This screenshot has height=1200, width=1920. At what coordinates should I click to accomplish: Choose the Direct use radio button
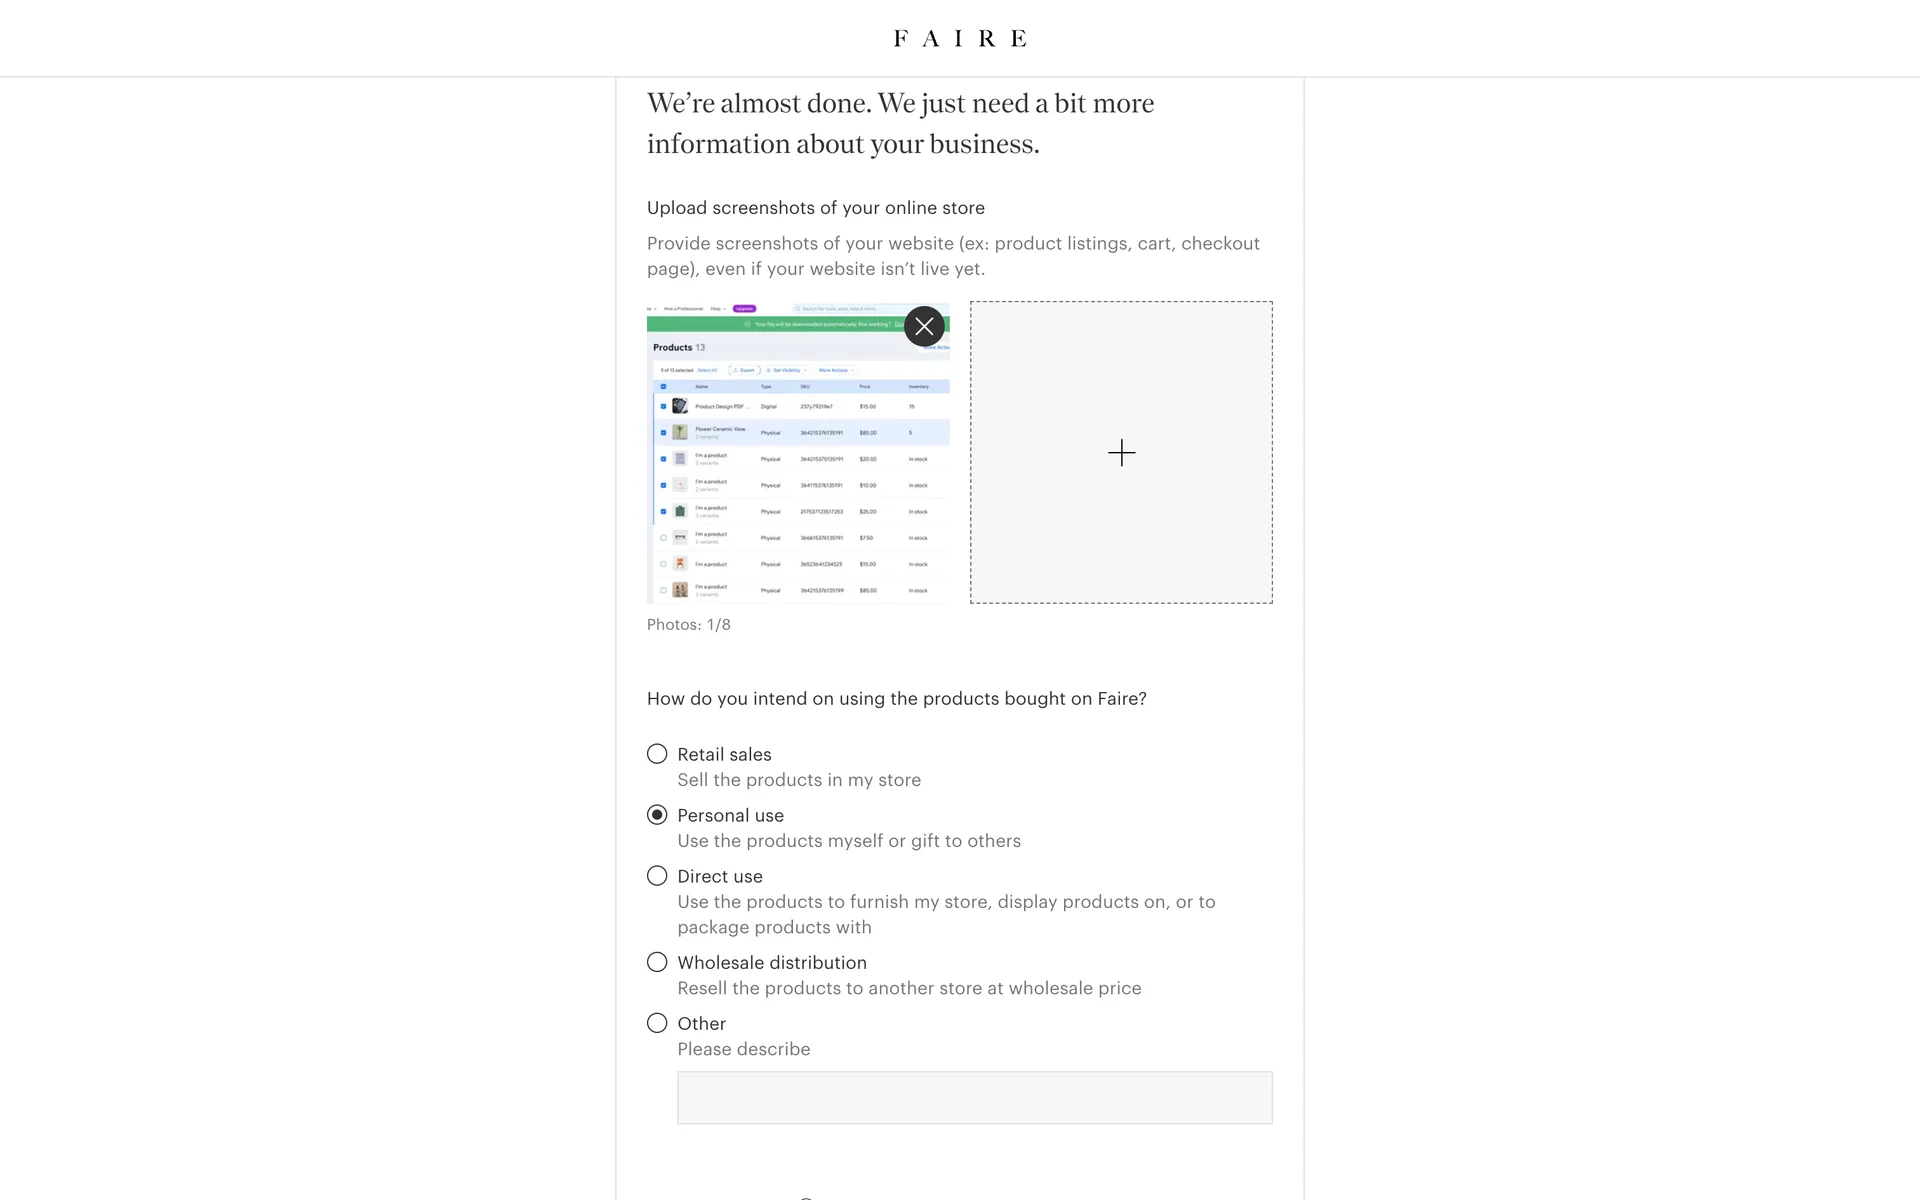[657, 876]
